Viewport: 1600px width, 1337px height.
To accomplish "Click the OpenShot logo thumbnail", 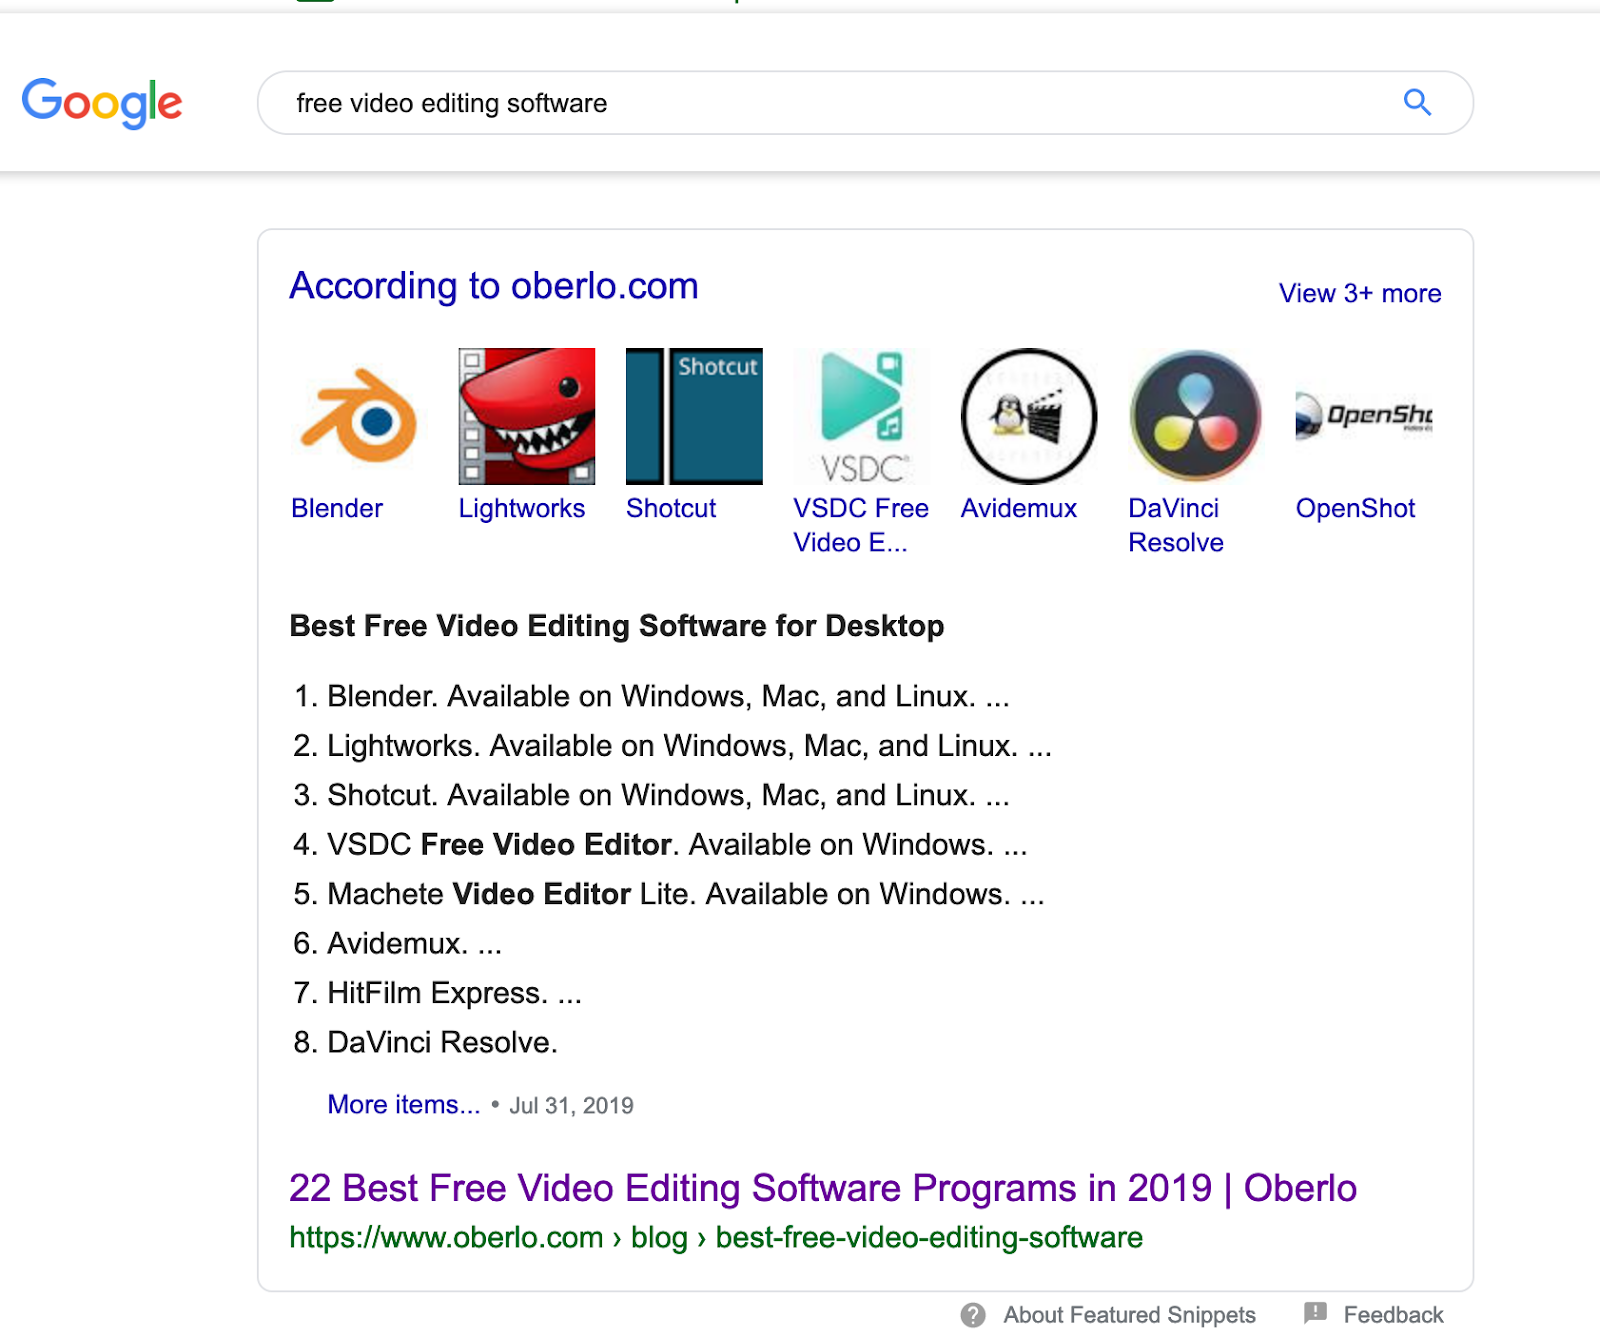I will pos(1364,416).
